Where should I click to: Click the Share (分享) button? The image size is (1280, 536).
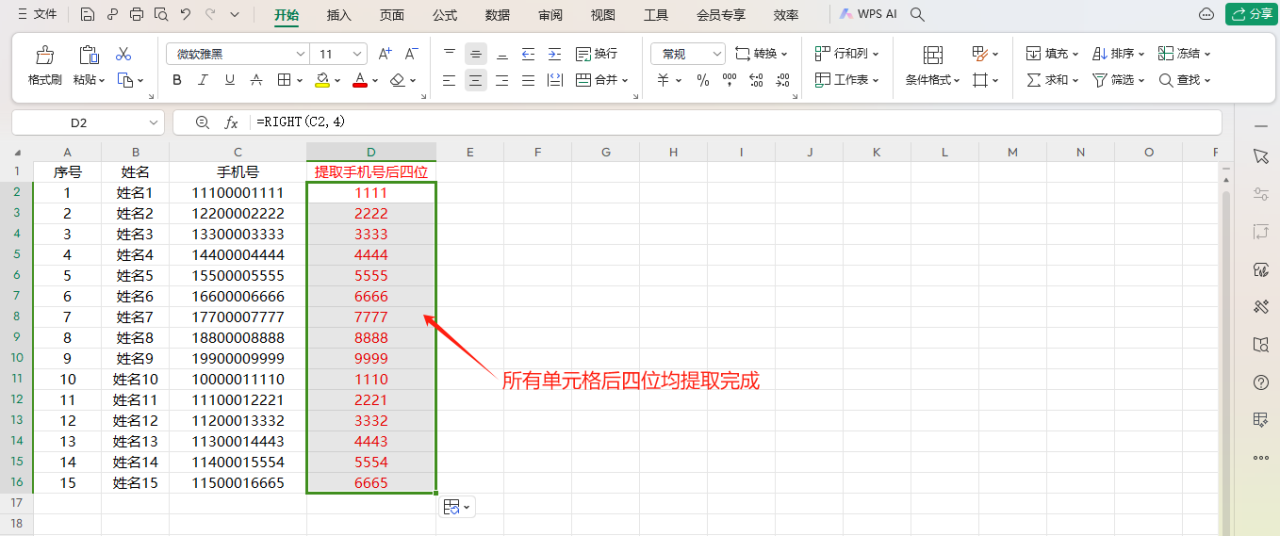[1251, 14]
